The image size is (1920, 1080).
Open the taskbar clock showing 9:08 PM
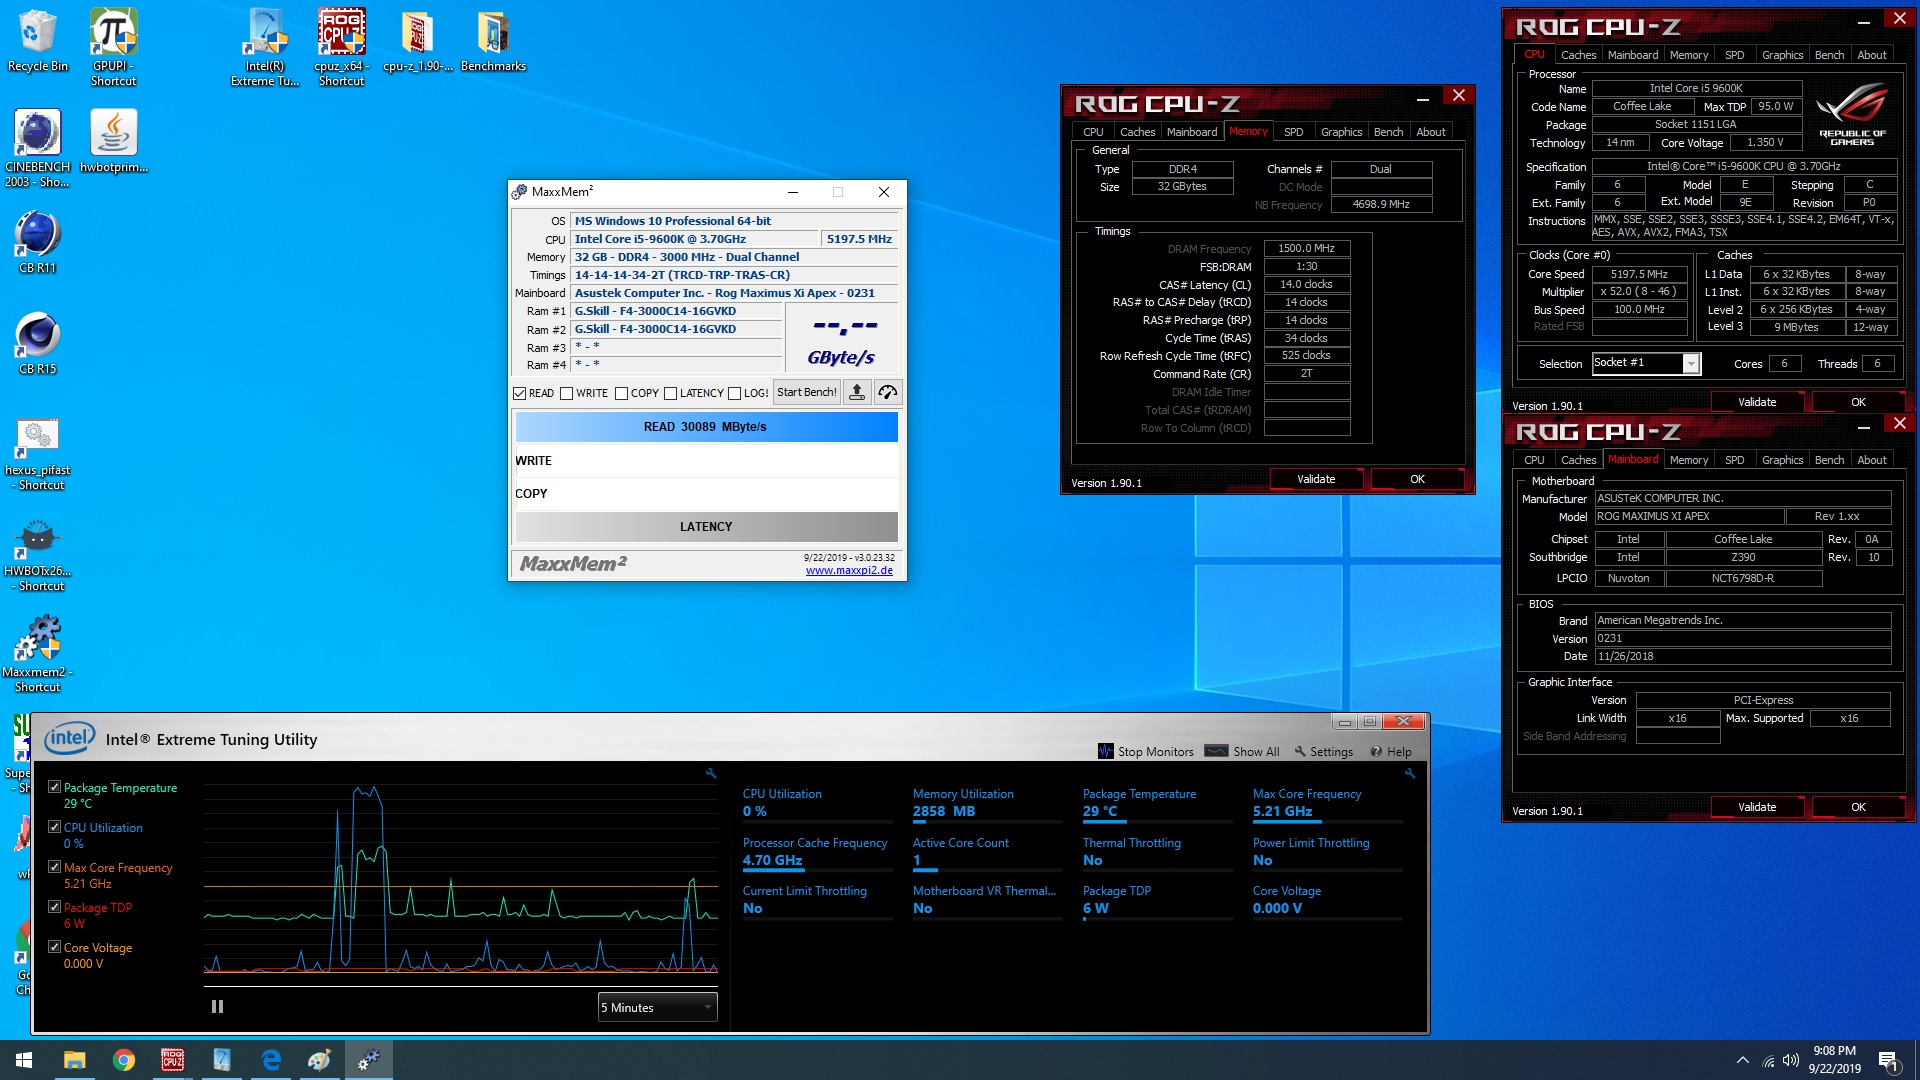pos(1834,1060)
